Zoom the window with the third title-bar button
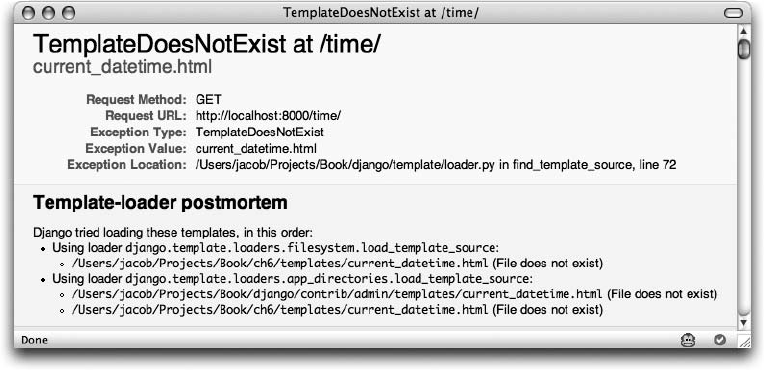 (x=68, y=13)
